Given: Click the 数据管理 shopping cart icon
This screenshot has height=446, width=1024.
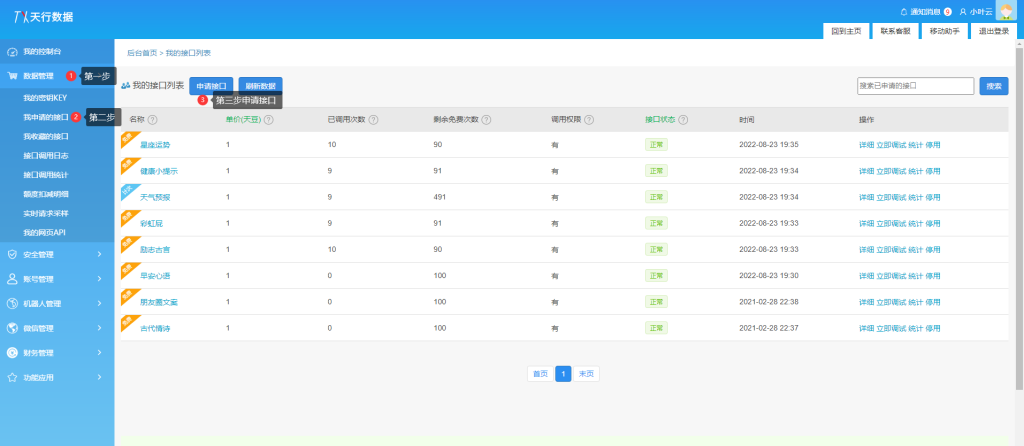Looking at the screenshot, I should point(12,76).
